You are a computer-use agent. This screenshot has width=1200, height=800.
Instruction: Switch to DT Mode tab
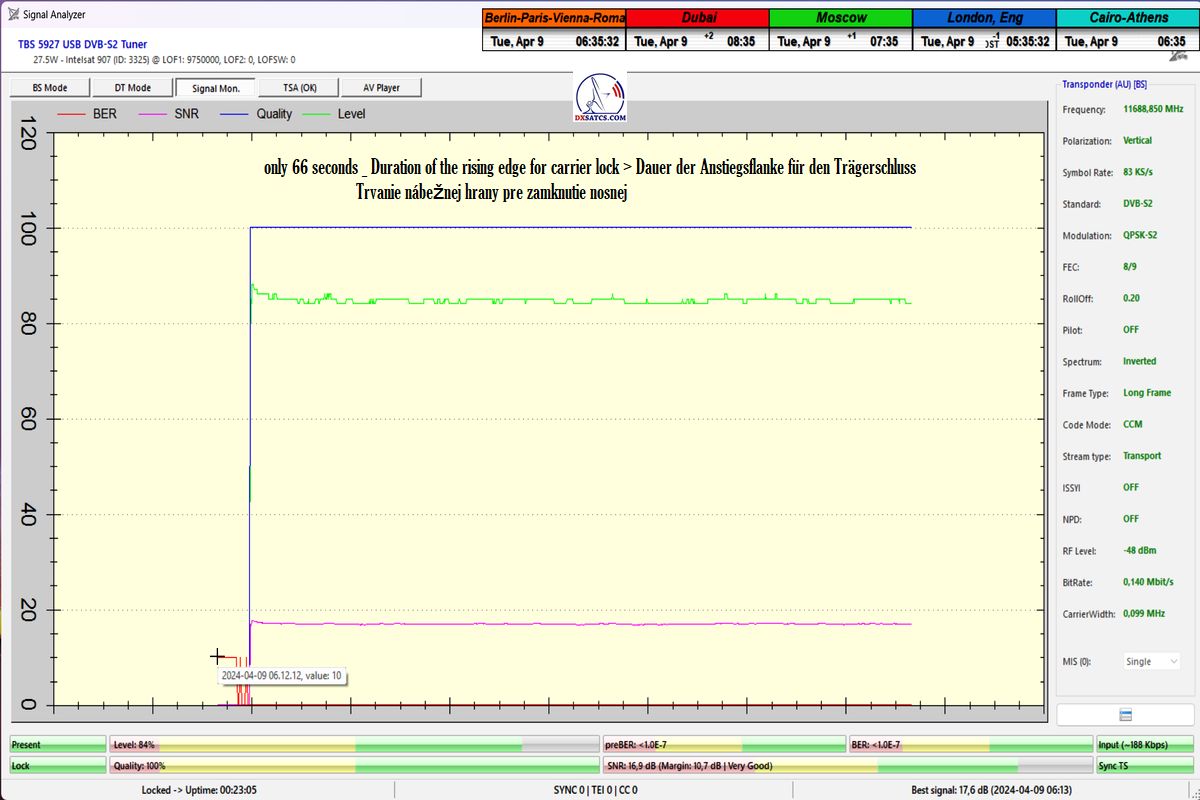click(132, 88)
